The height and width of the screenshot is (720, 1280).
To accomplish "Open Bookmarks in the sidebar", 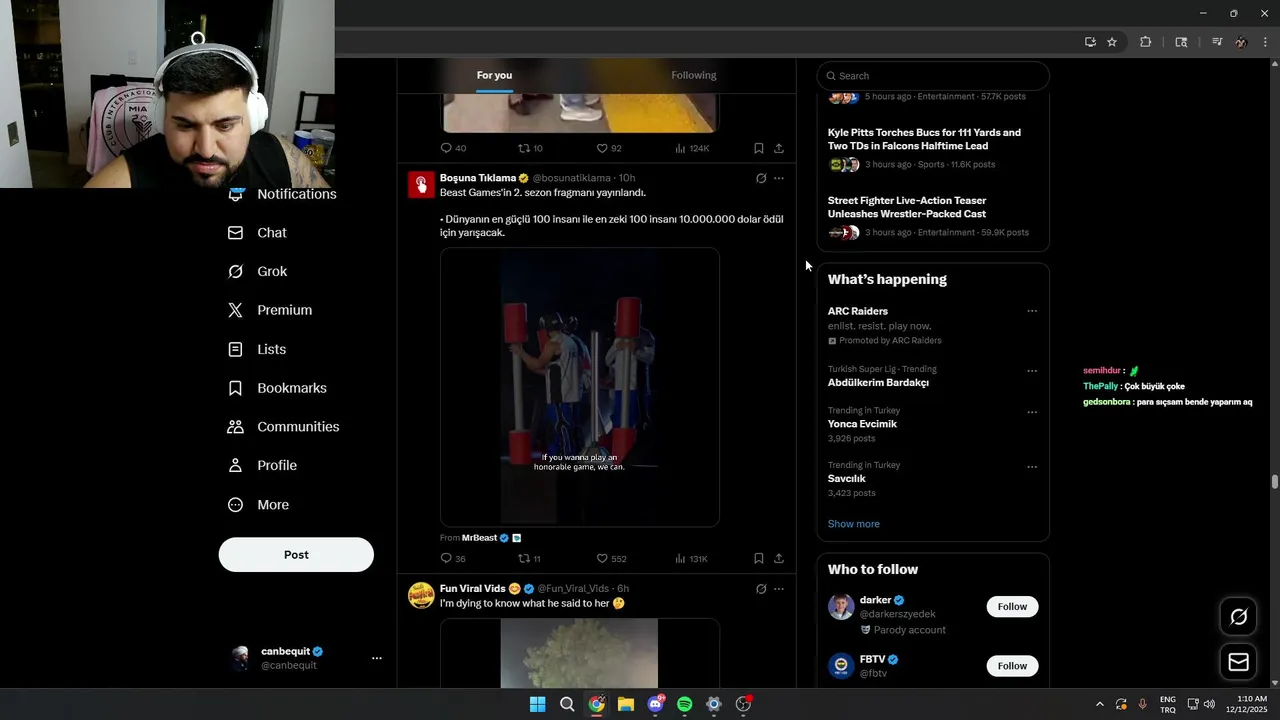I will pyautogui.click(x=277, y=388).
